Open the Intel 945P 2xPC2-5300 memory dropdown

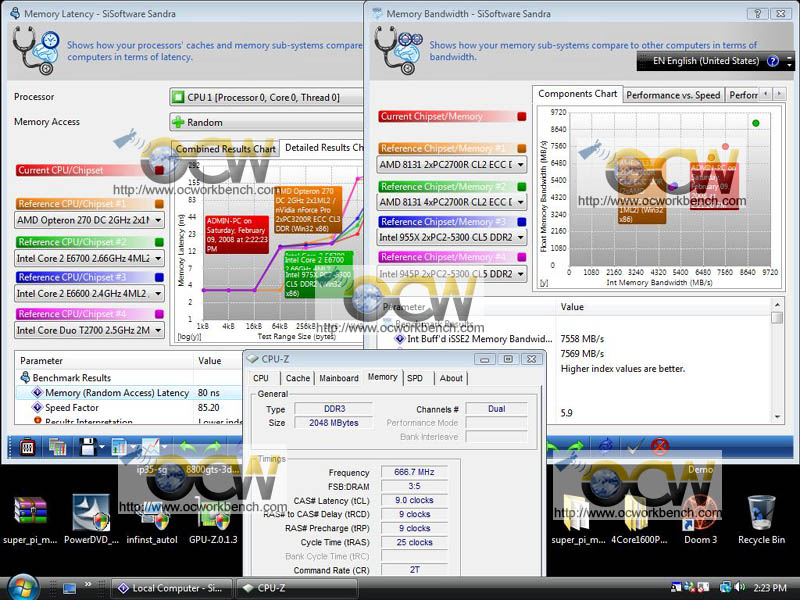pos(453,274)
